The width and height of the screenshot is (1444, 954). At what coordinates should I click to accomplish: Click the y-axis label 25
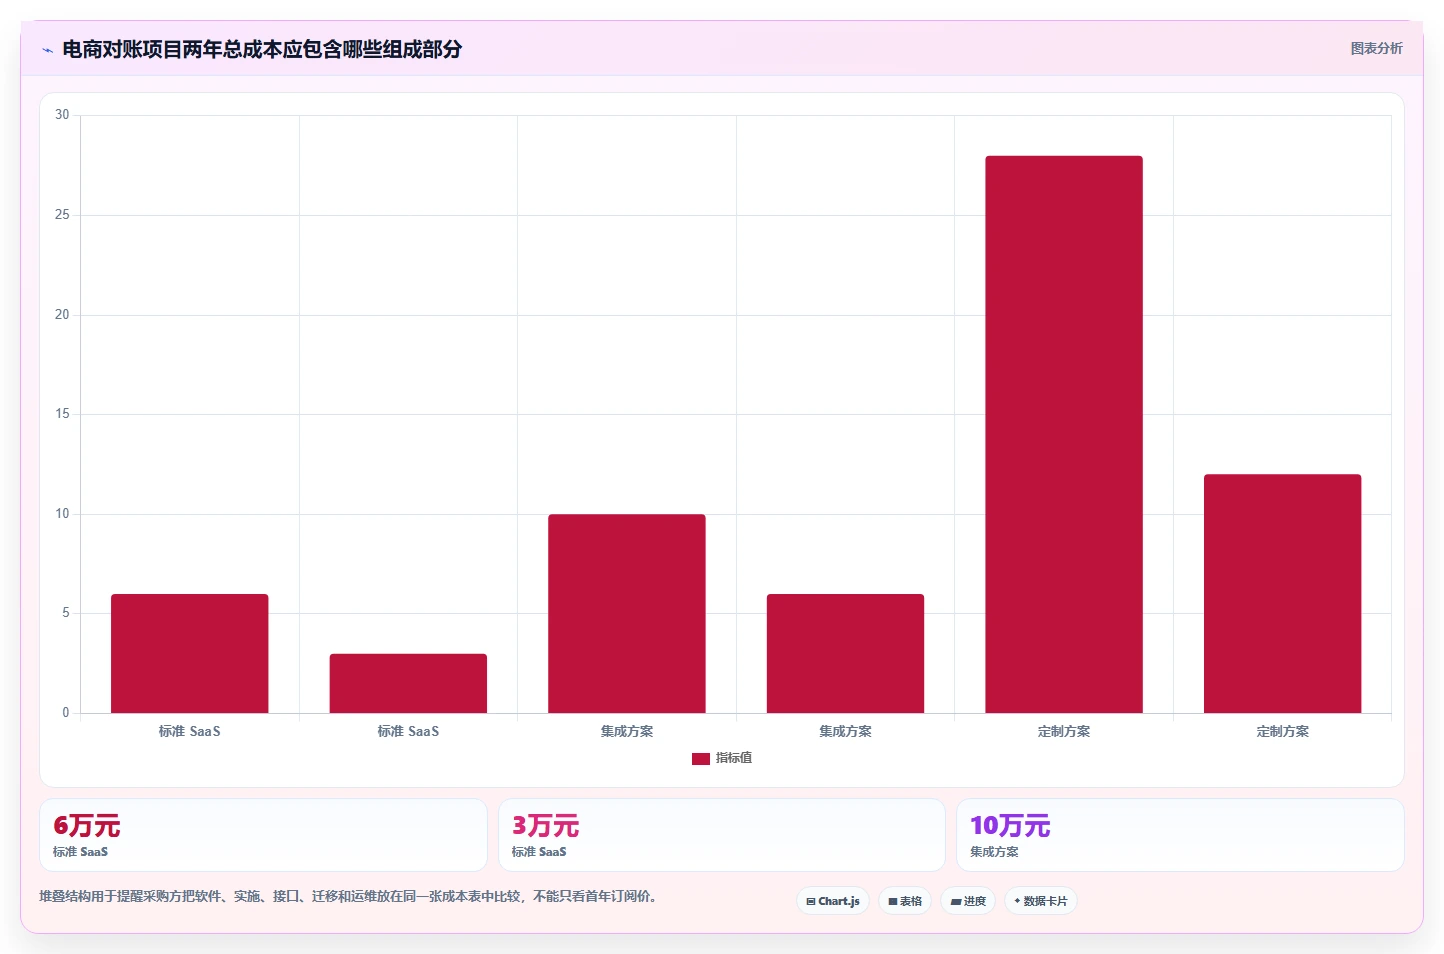point(62,215)
